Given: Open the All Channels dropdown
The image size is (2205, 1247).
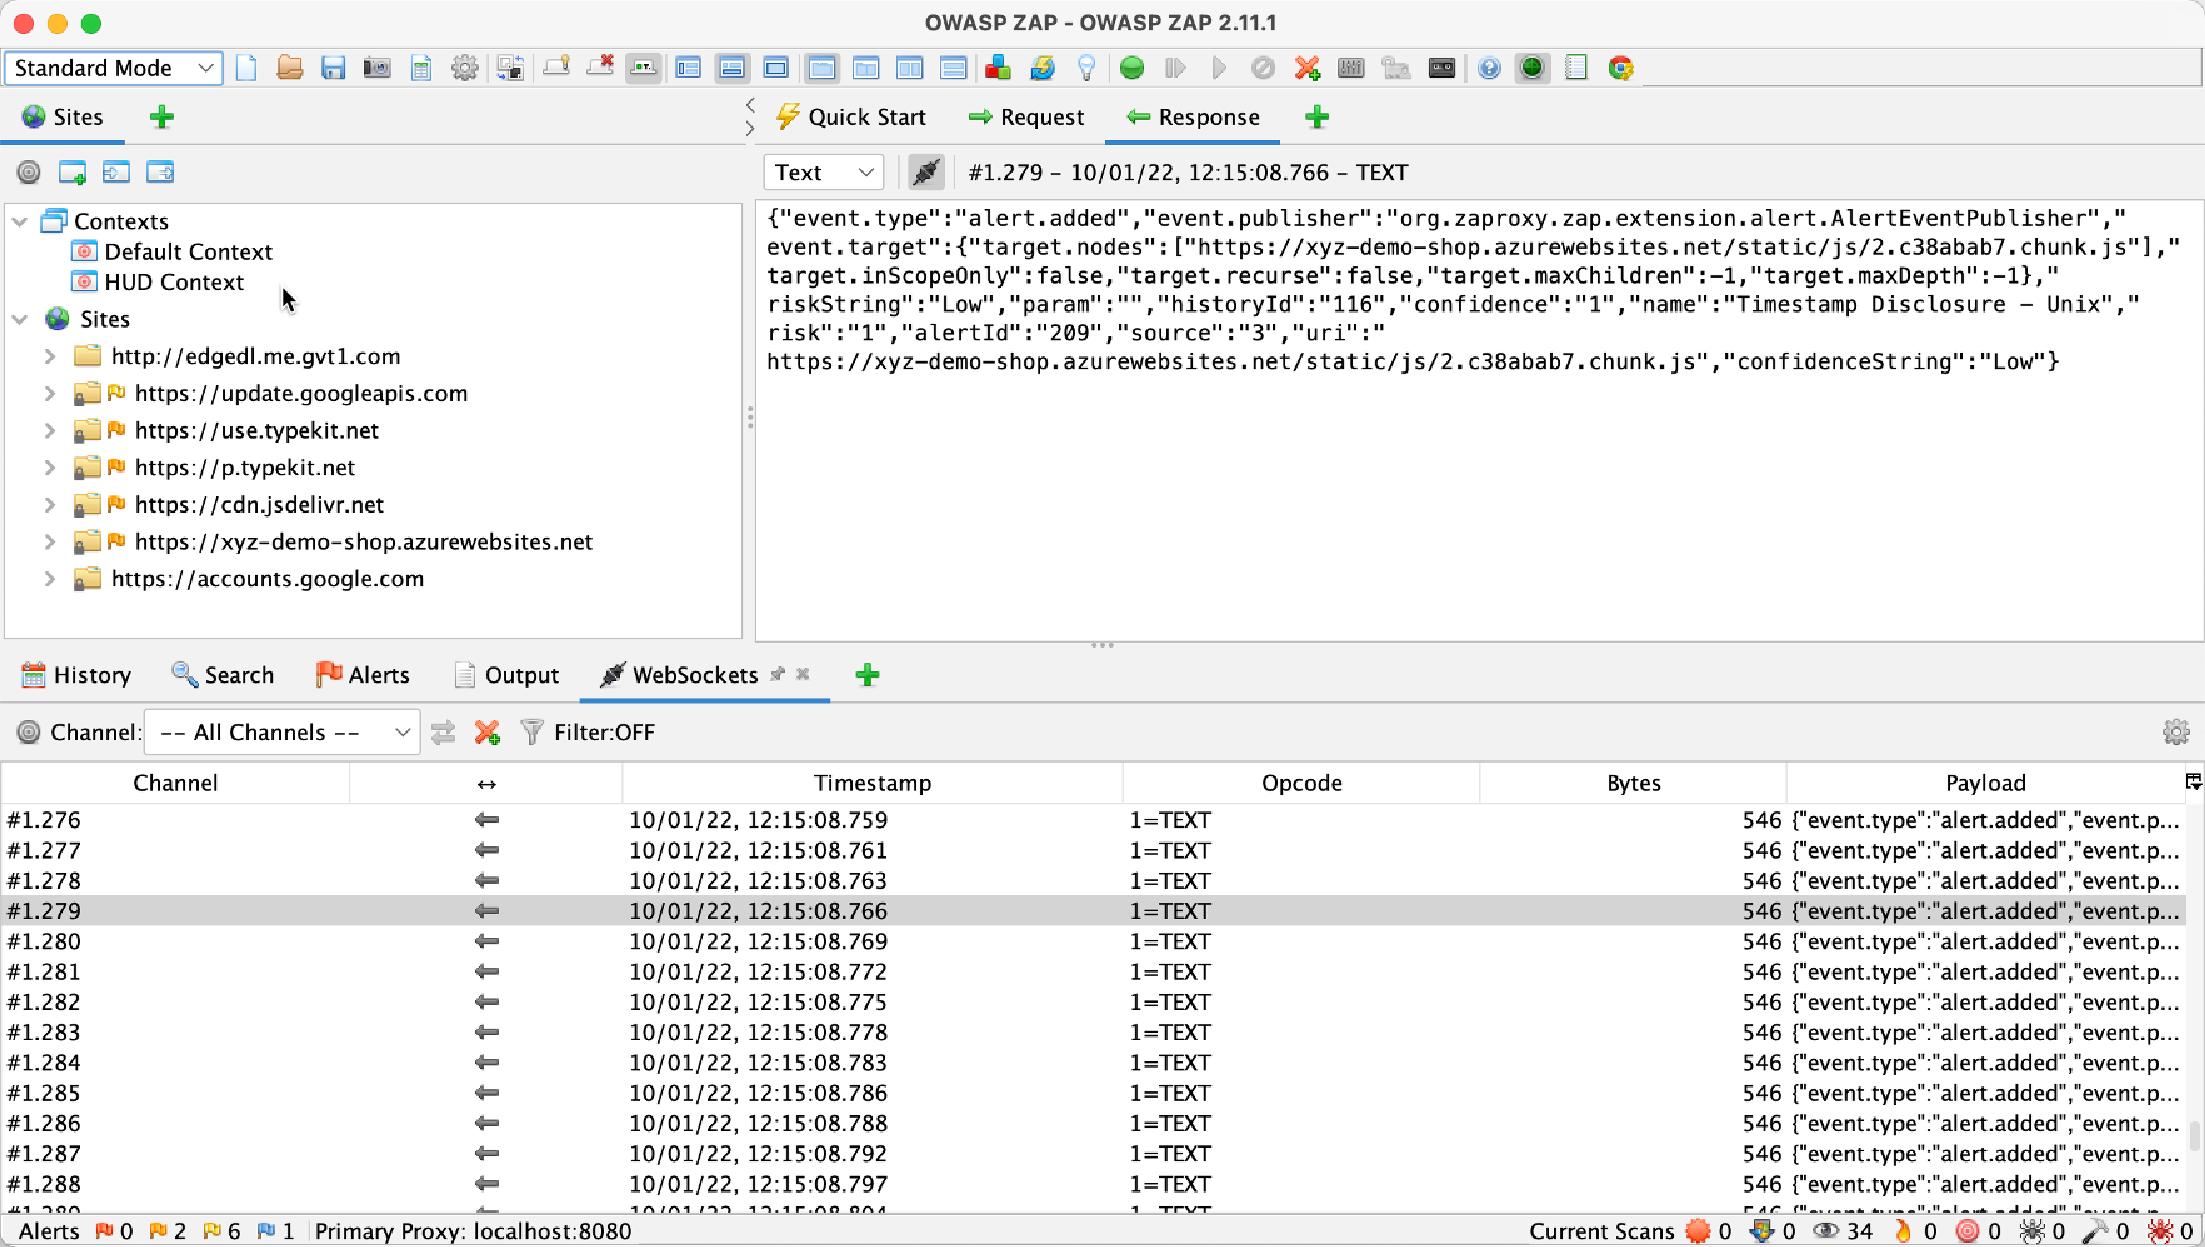Looking at the screenshot, I should click(282, 732).
